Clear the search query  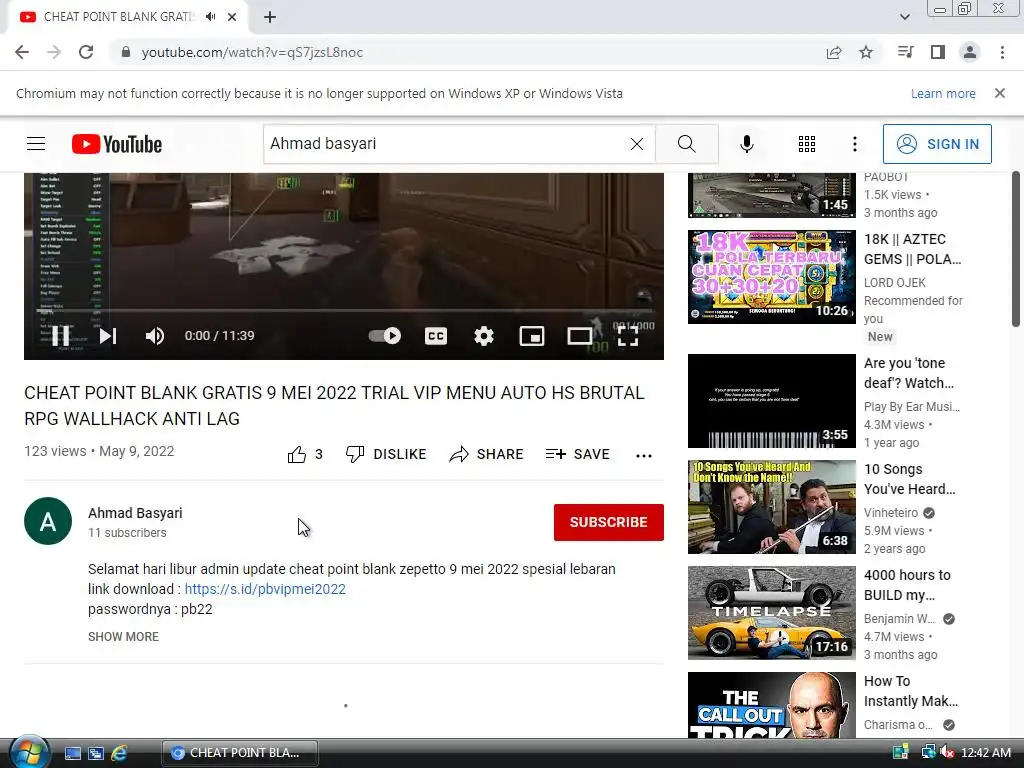pyautogui.click(x=637, y=144)
